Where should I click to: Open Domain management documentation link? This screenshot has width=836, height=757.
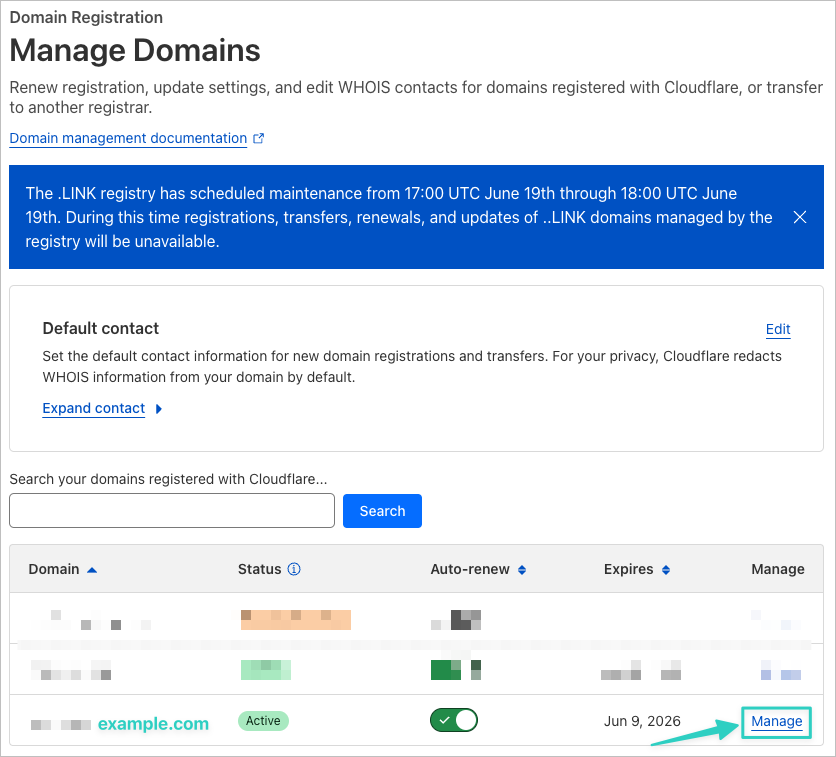[128, 139]
